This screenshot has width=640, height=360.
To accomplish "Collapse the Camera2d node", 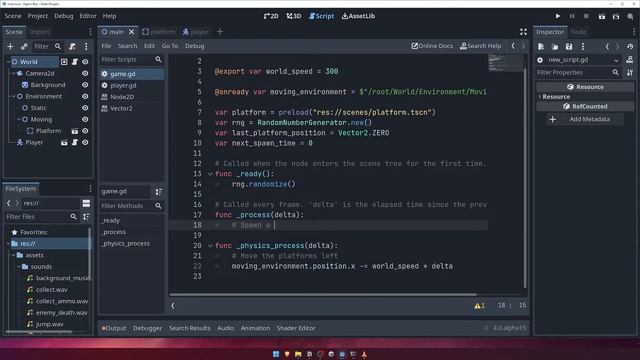I will point(13,73).
